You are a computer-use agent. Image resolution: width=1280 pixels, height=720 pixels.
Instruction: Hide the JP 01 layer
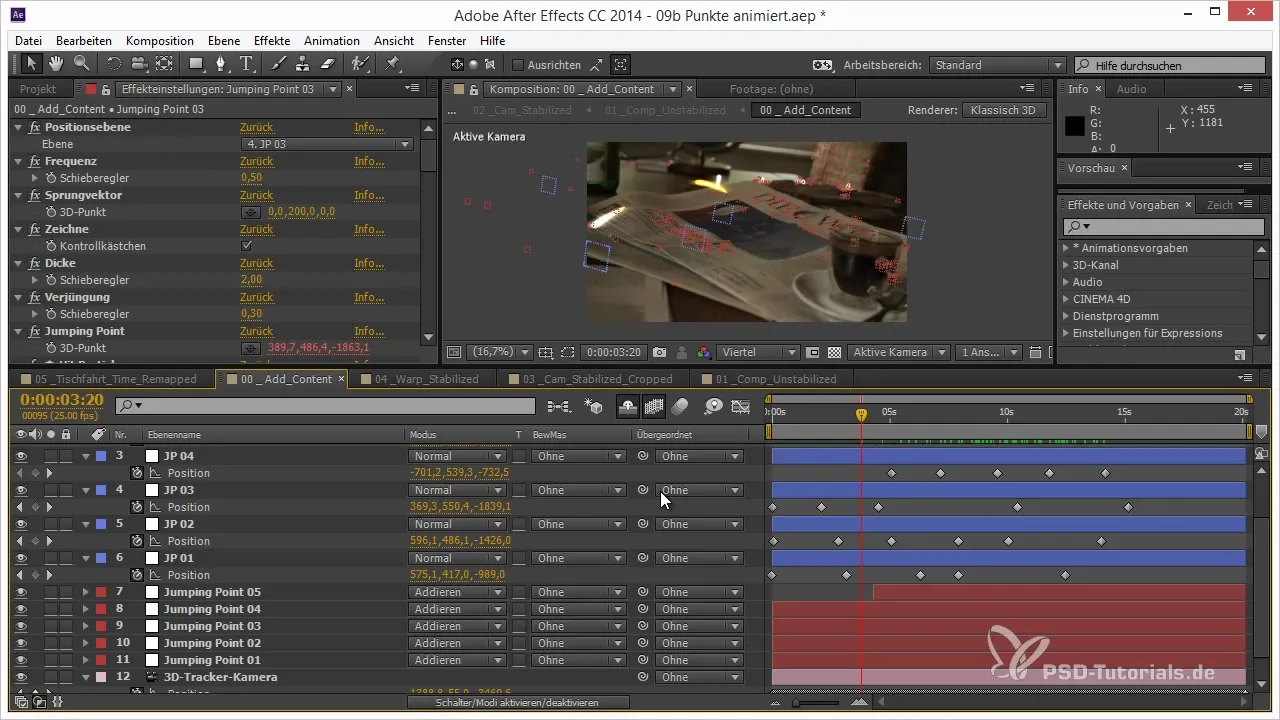[x=22, y=558]
